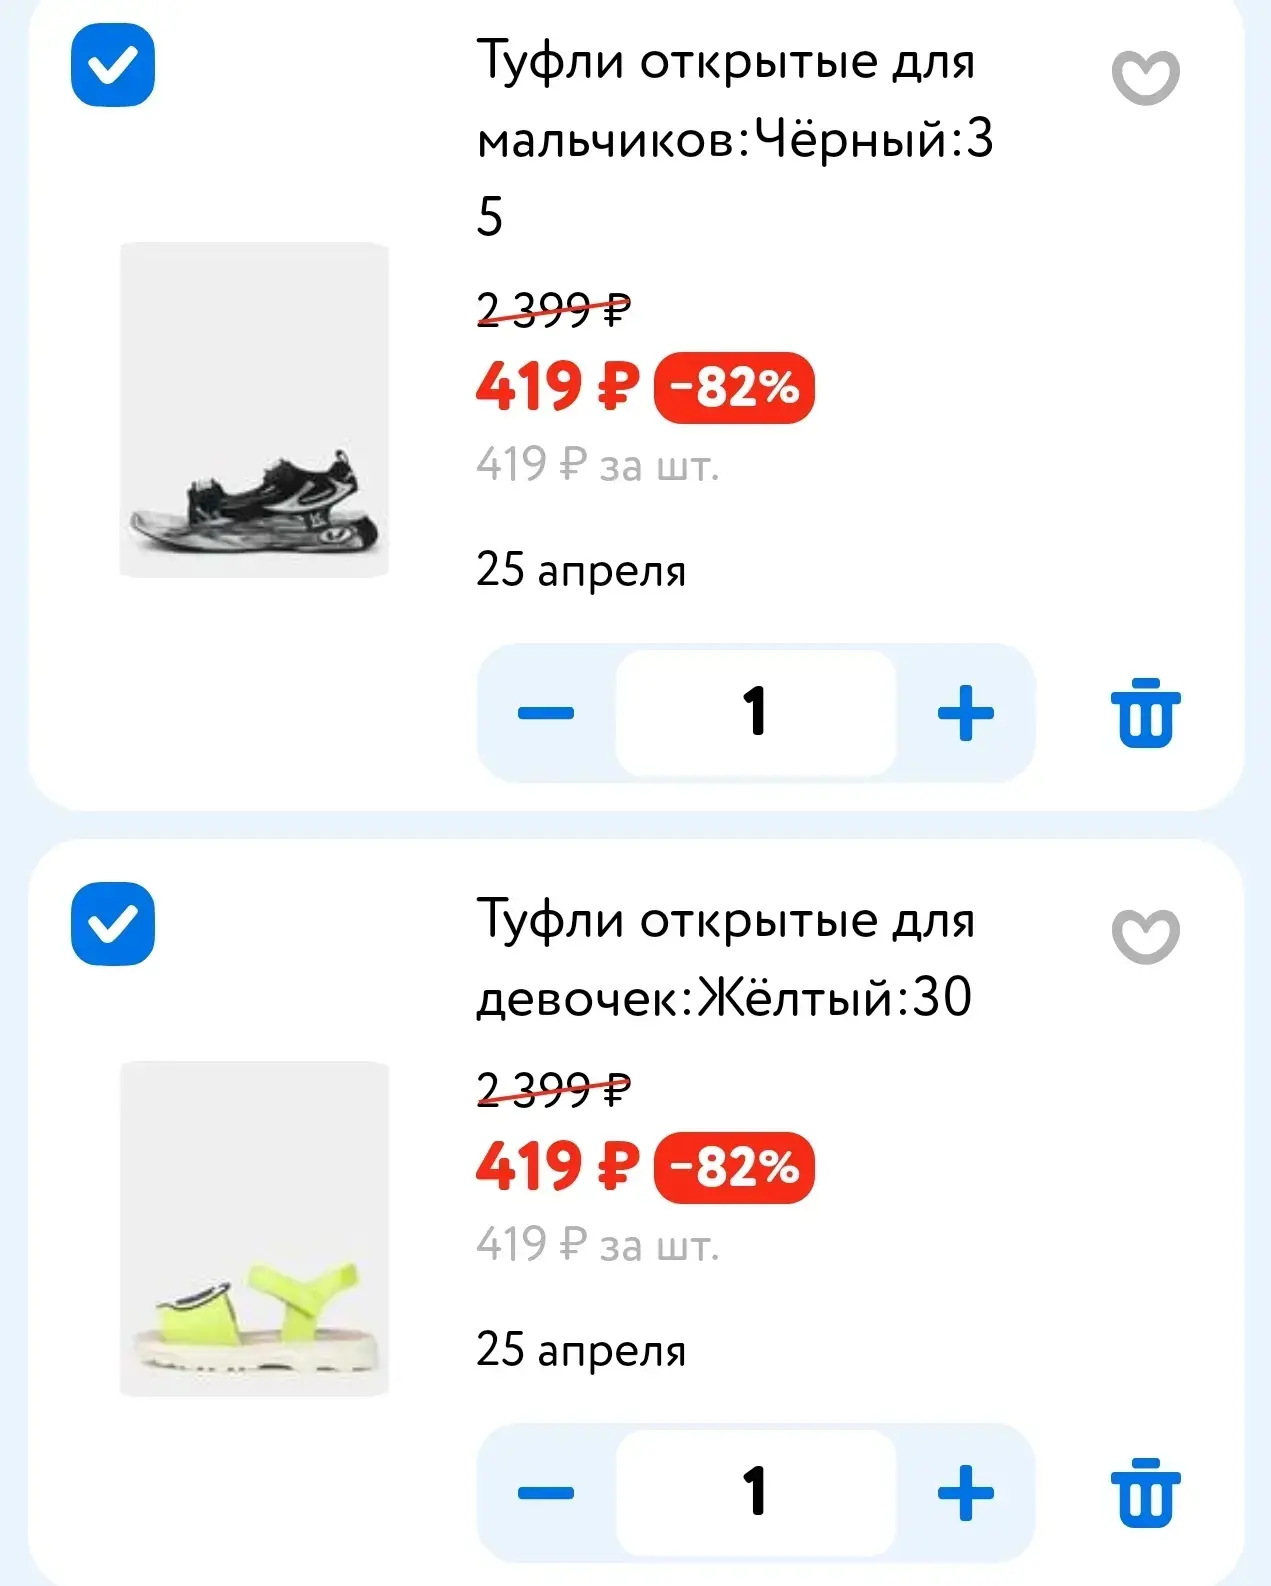Tap -82% discount badge on yellow sandals
Screen dimensions: 1271x1586
tap(734, 1168)
